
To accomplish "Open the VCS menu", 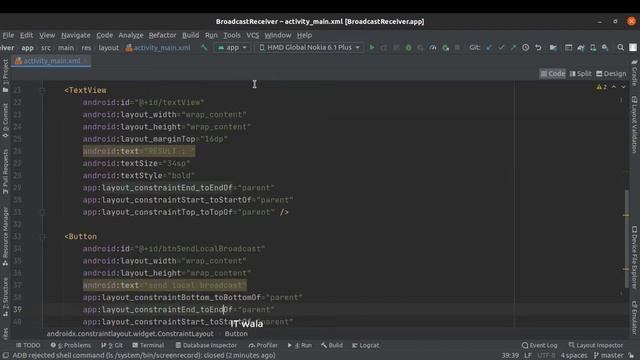I will coord(252,35).
